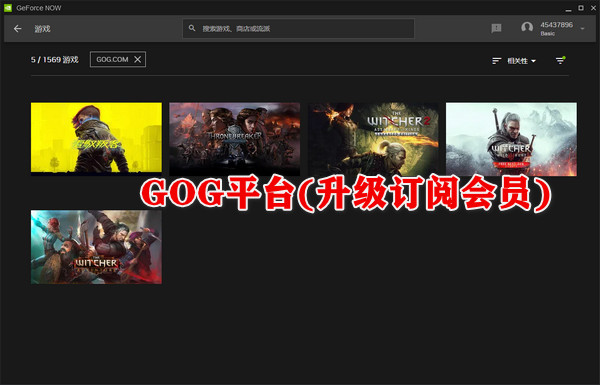Open The Witcher 2 game tile

tap(373, 139)
